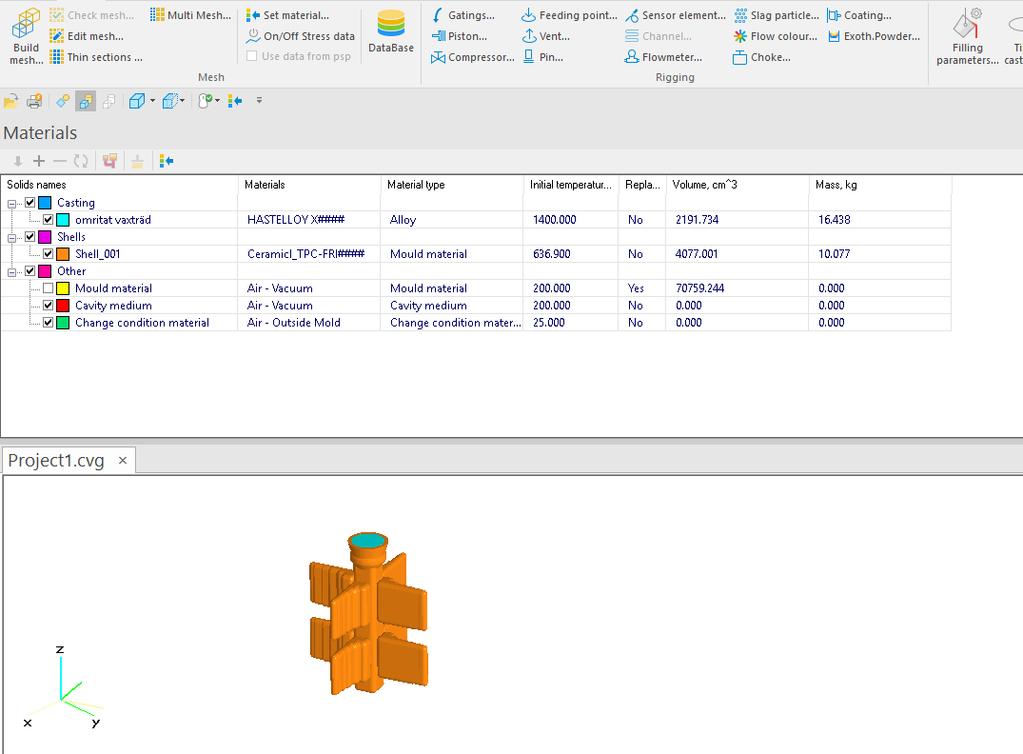Open the transparent cube view dropdown arrow
The image size is (1023, 754).
pos(182,101)
